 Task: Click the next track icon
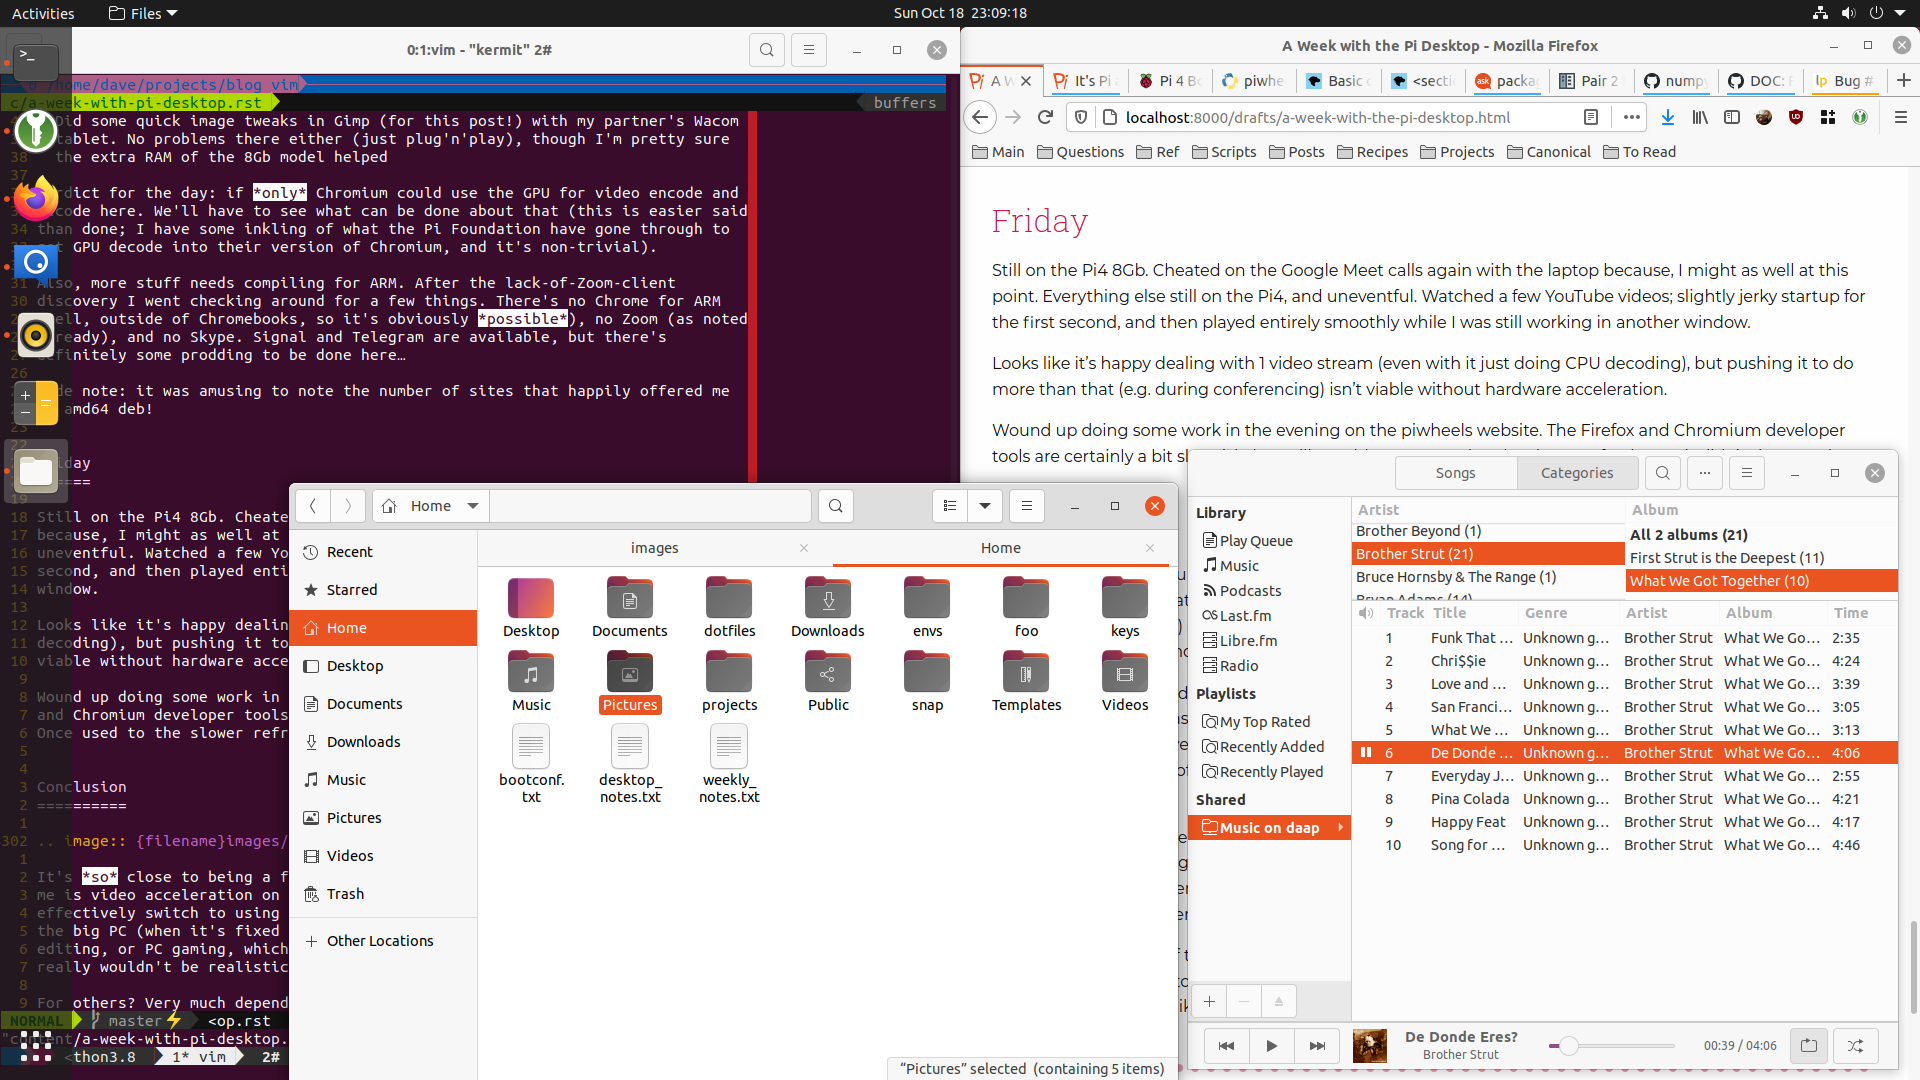click(1315, 1044)
